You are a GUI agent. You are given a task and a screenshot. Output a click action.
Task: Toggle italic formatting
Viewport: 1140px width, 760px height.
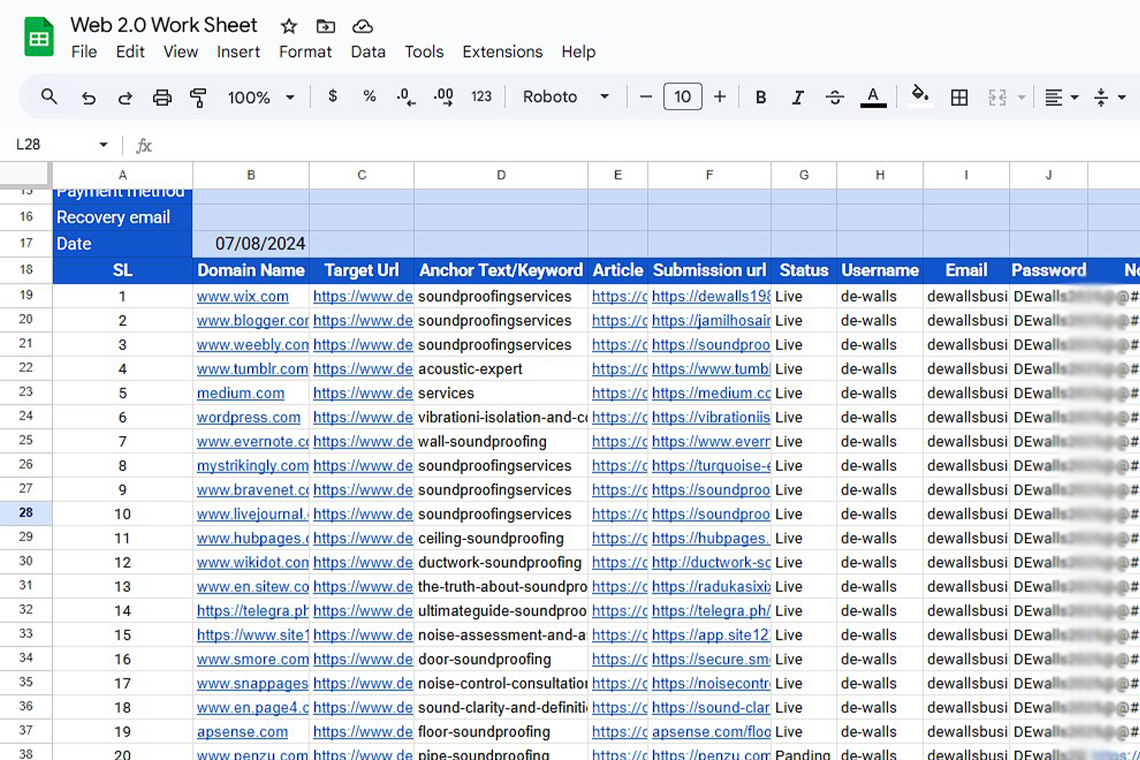[x=797, y=97]
